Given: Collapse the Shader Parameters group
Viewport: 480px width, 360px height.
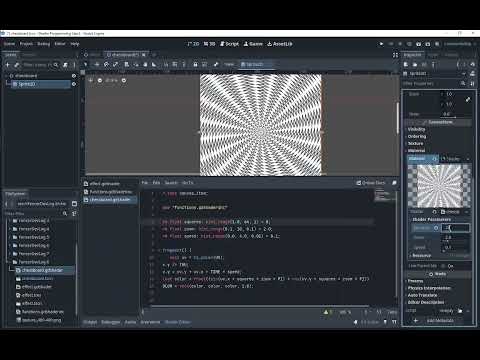Looking at the screenshot, I should point(431,219).
